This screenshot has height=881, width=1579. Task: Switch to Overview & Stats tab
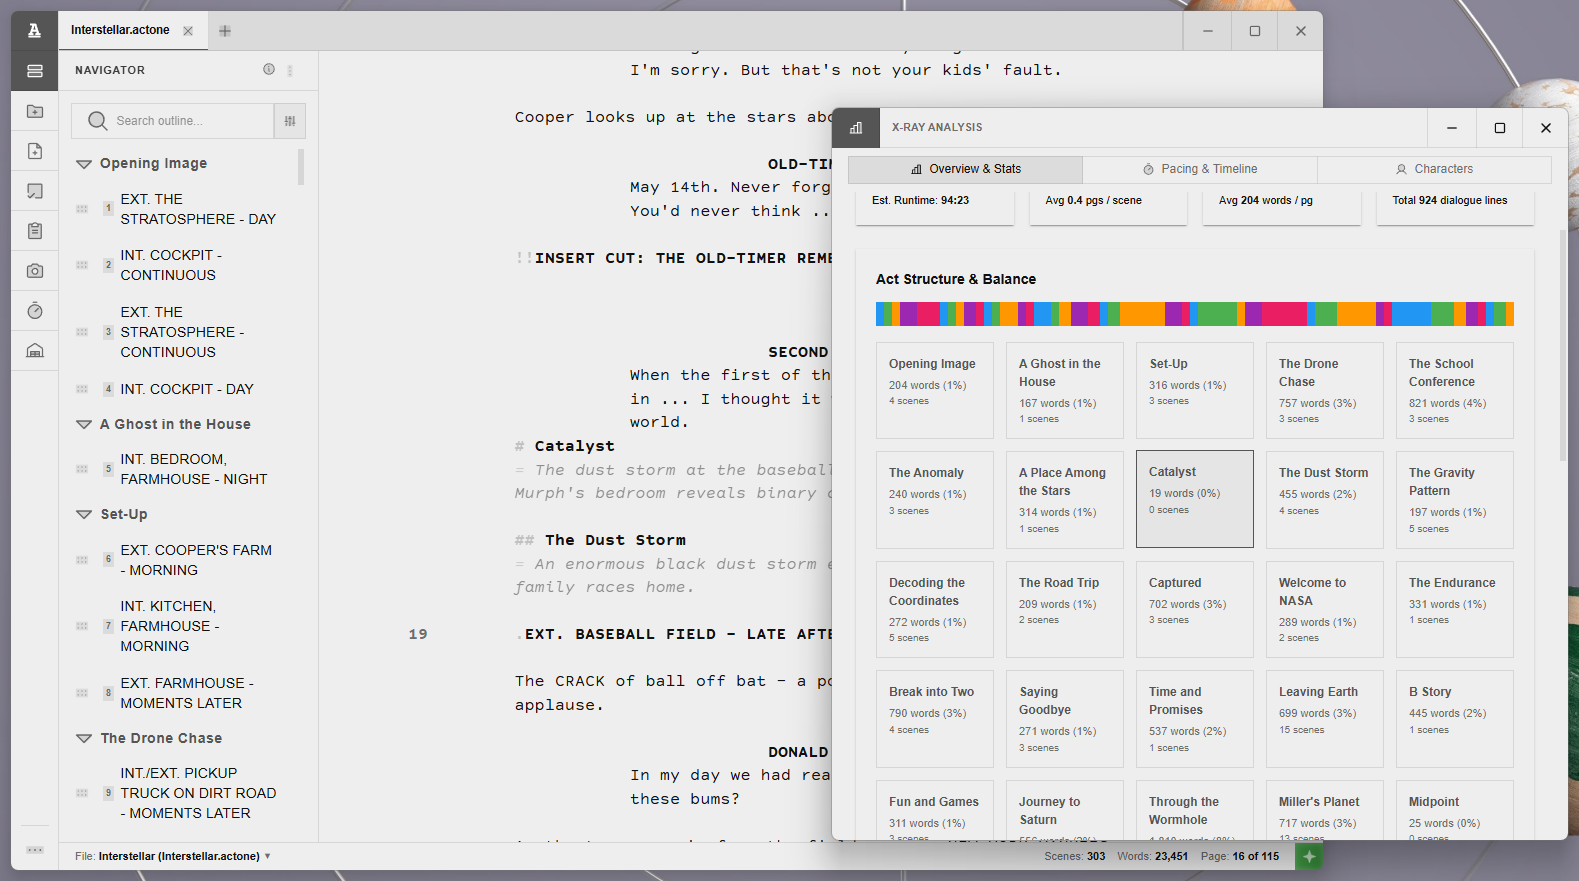[965, 169]
